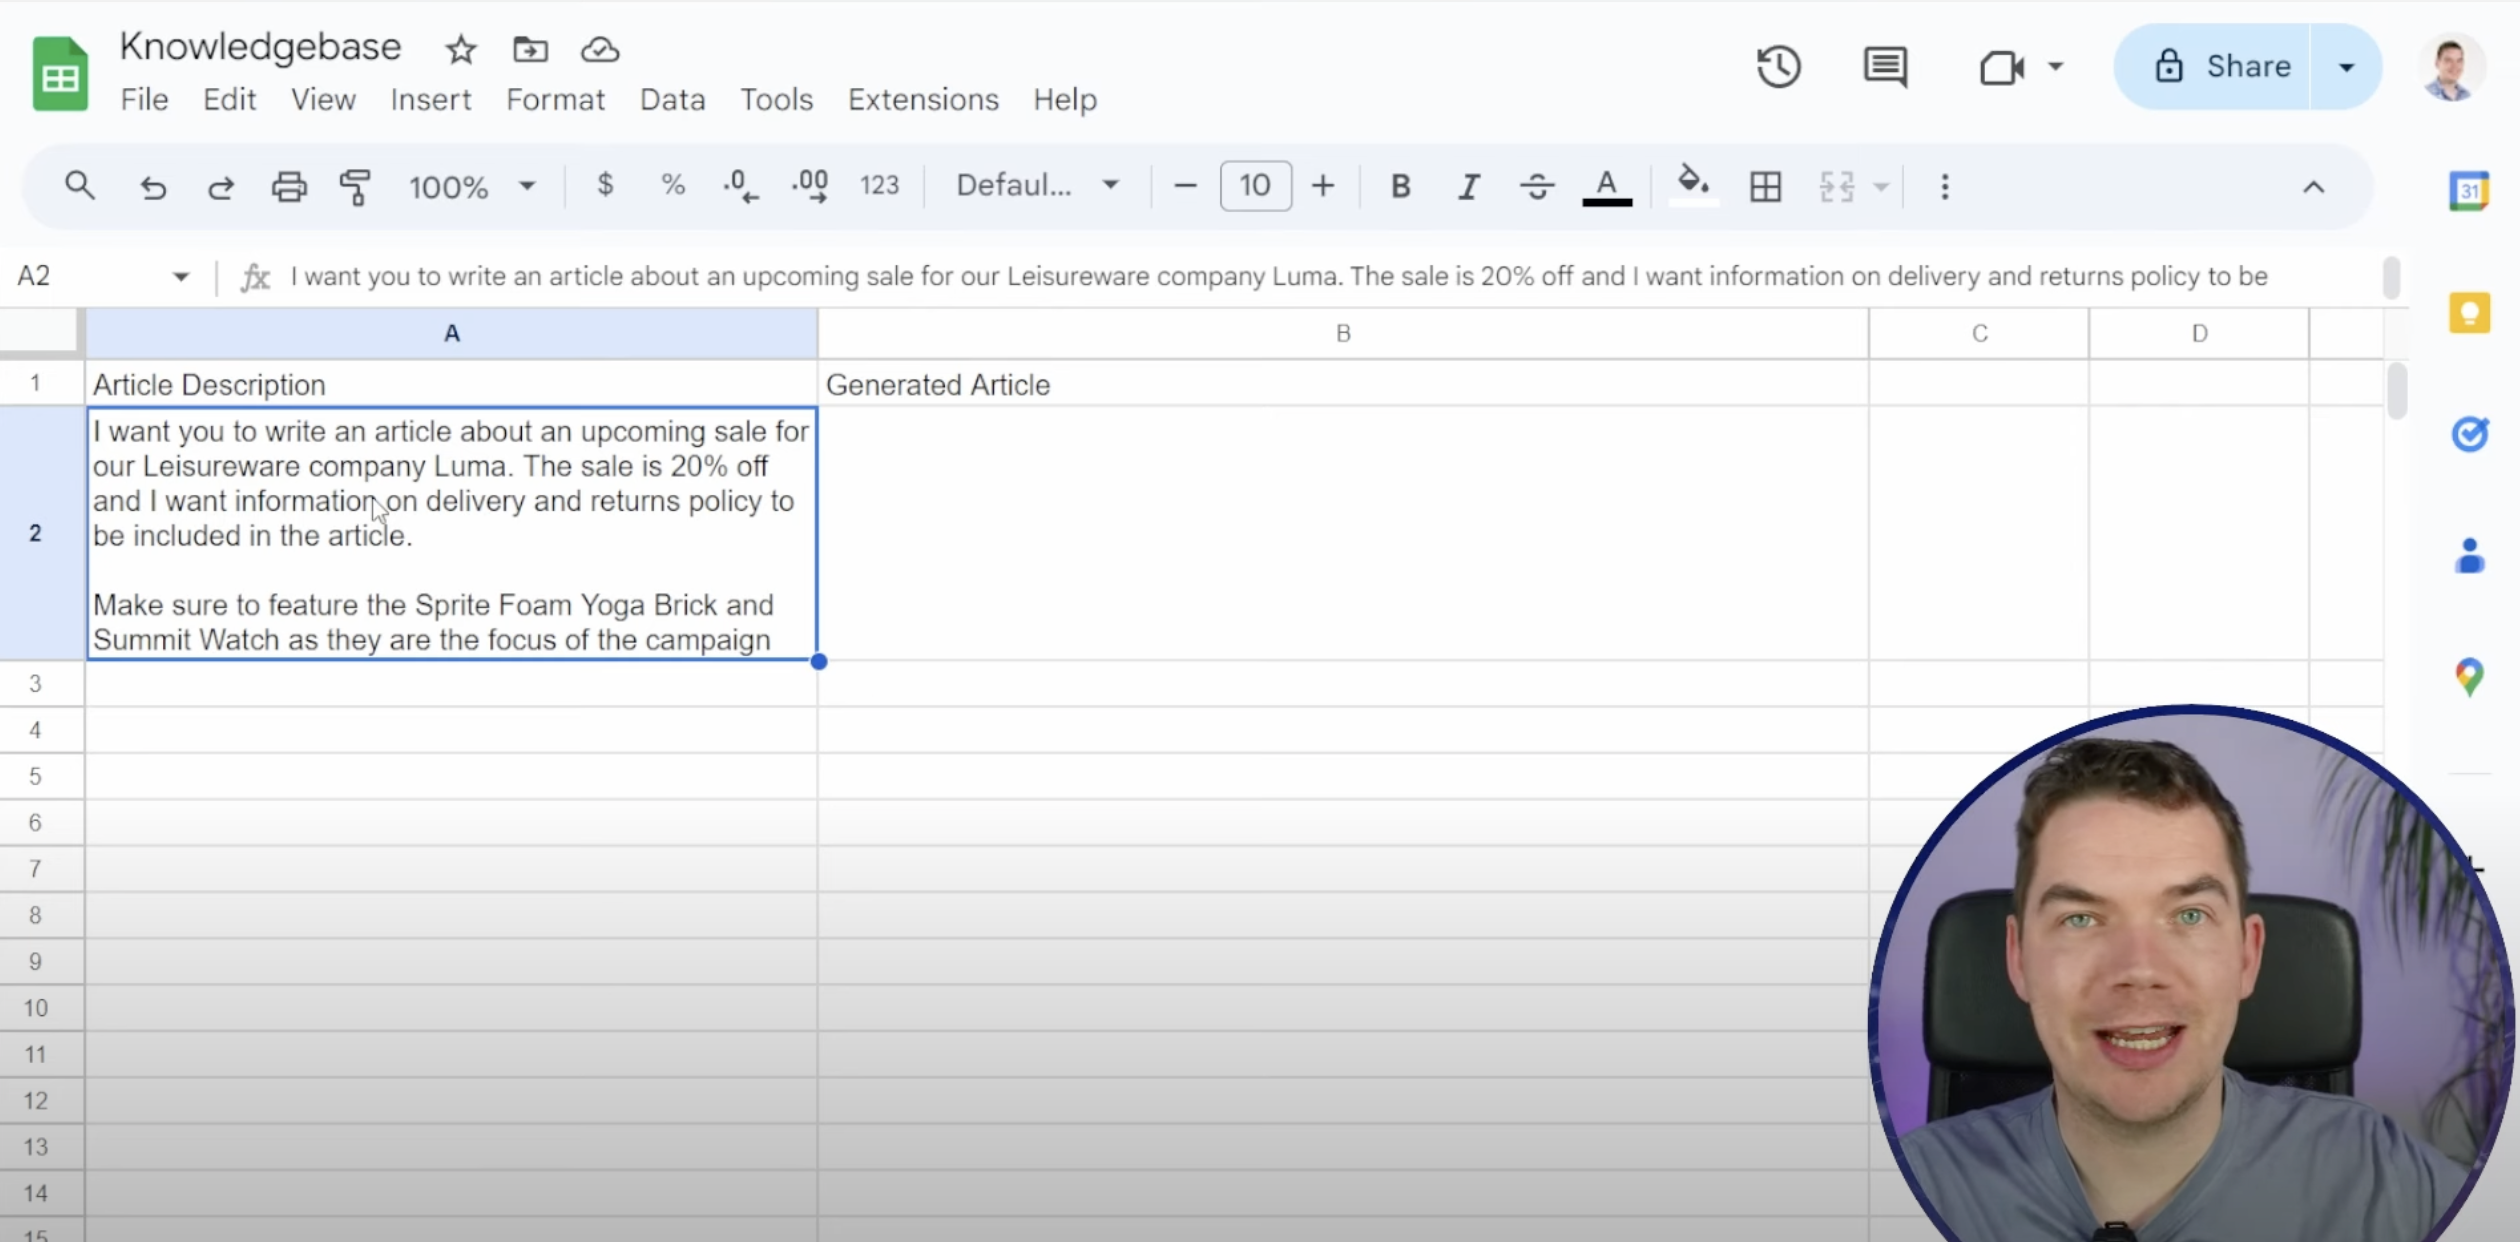2520x1242 pixels.
Task: Click the undo arrow icon
Action: click(x=153, y=186)
